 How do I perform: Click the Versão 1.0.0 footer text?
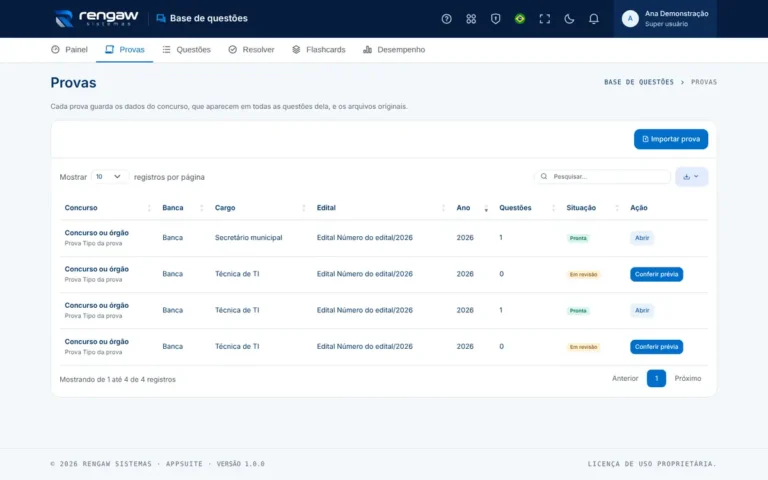(240, 464)
